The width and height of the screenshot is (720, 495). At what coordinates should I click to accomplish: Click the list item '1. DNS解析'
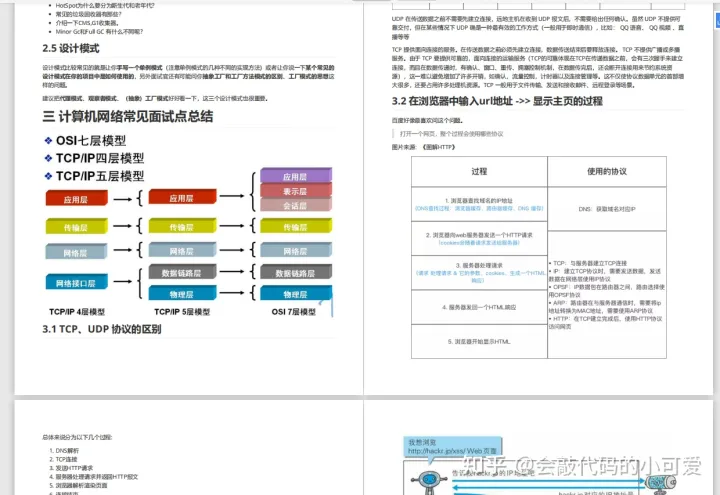click(x=64, y=450)
